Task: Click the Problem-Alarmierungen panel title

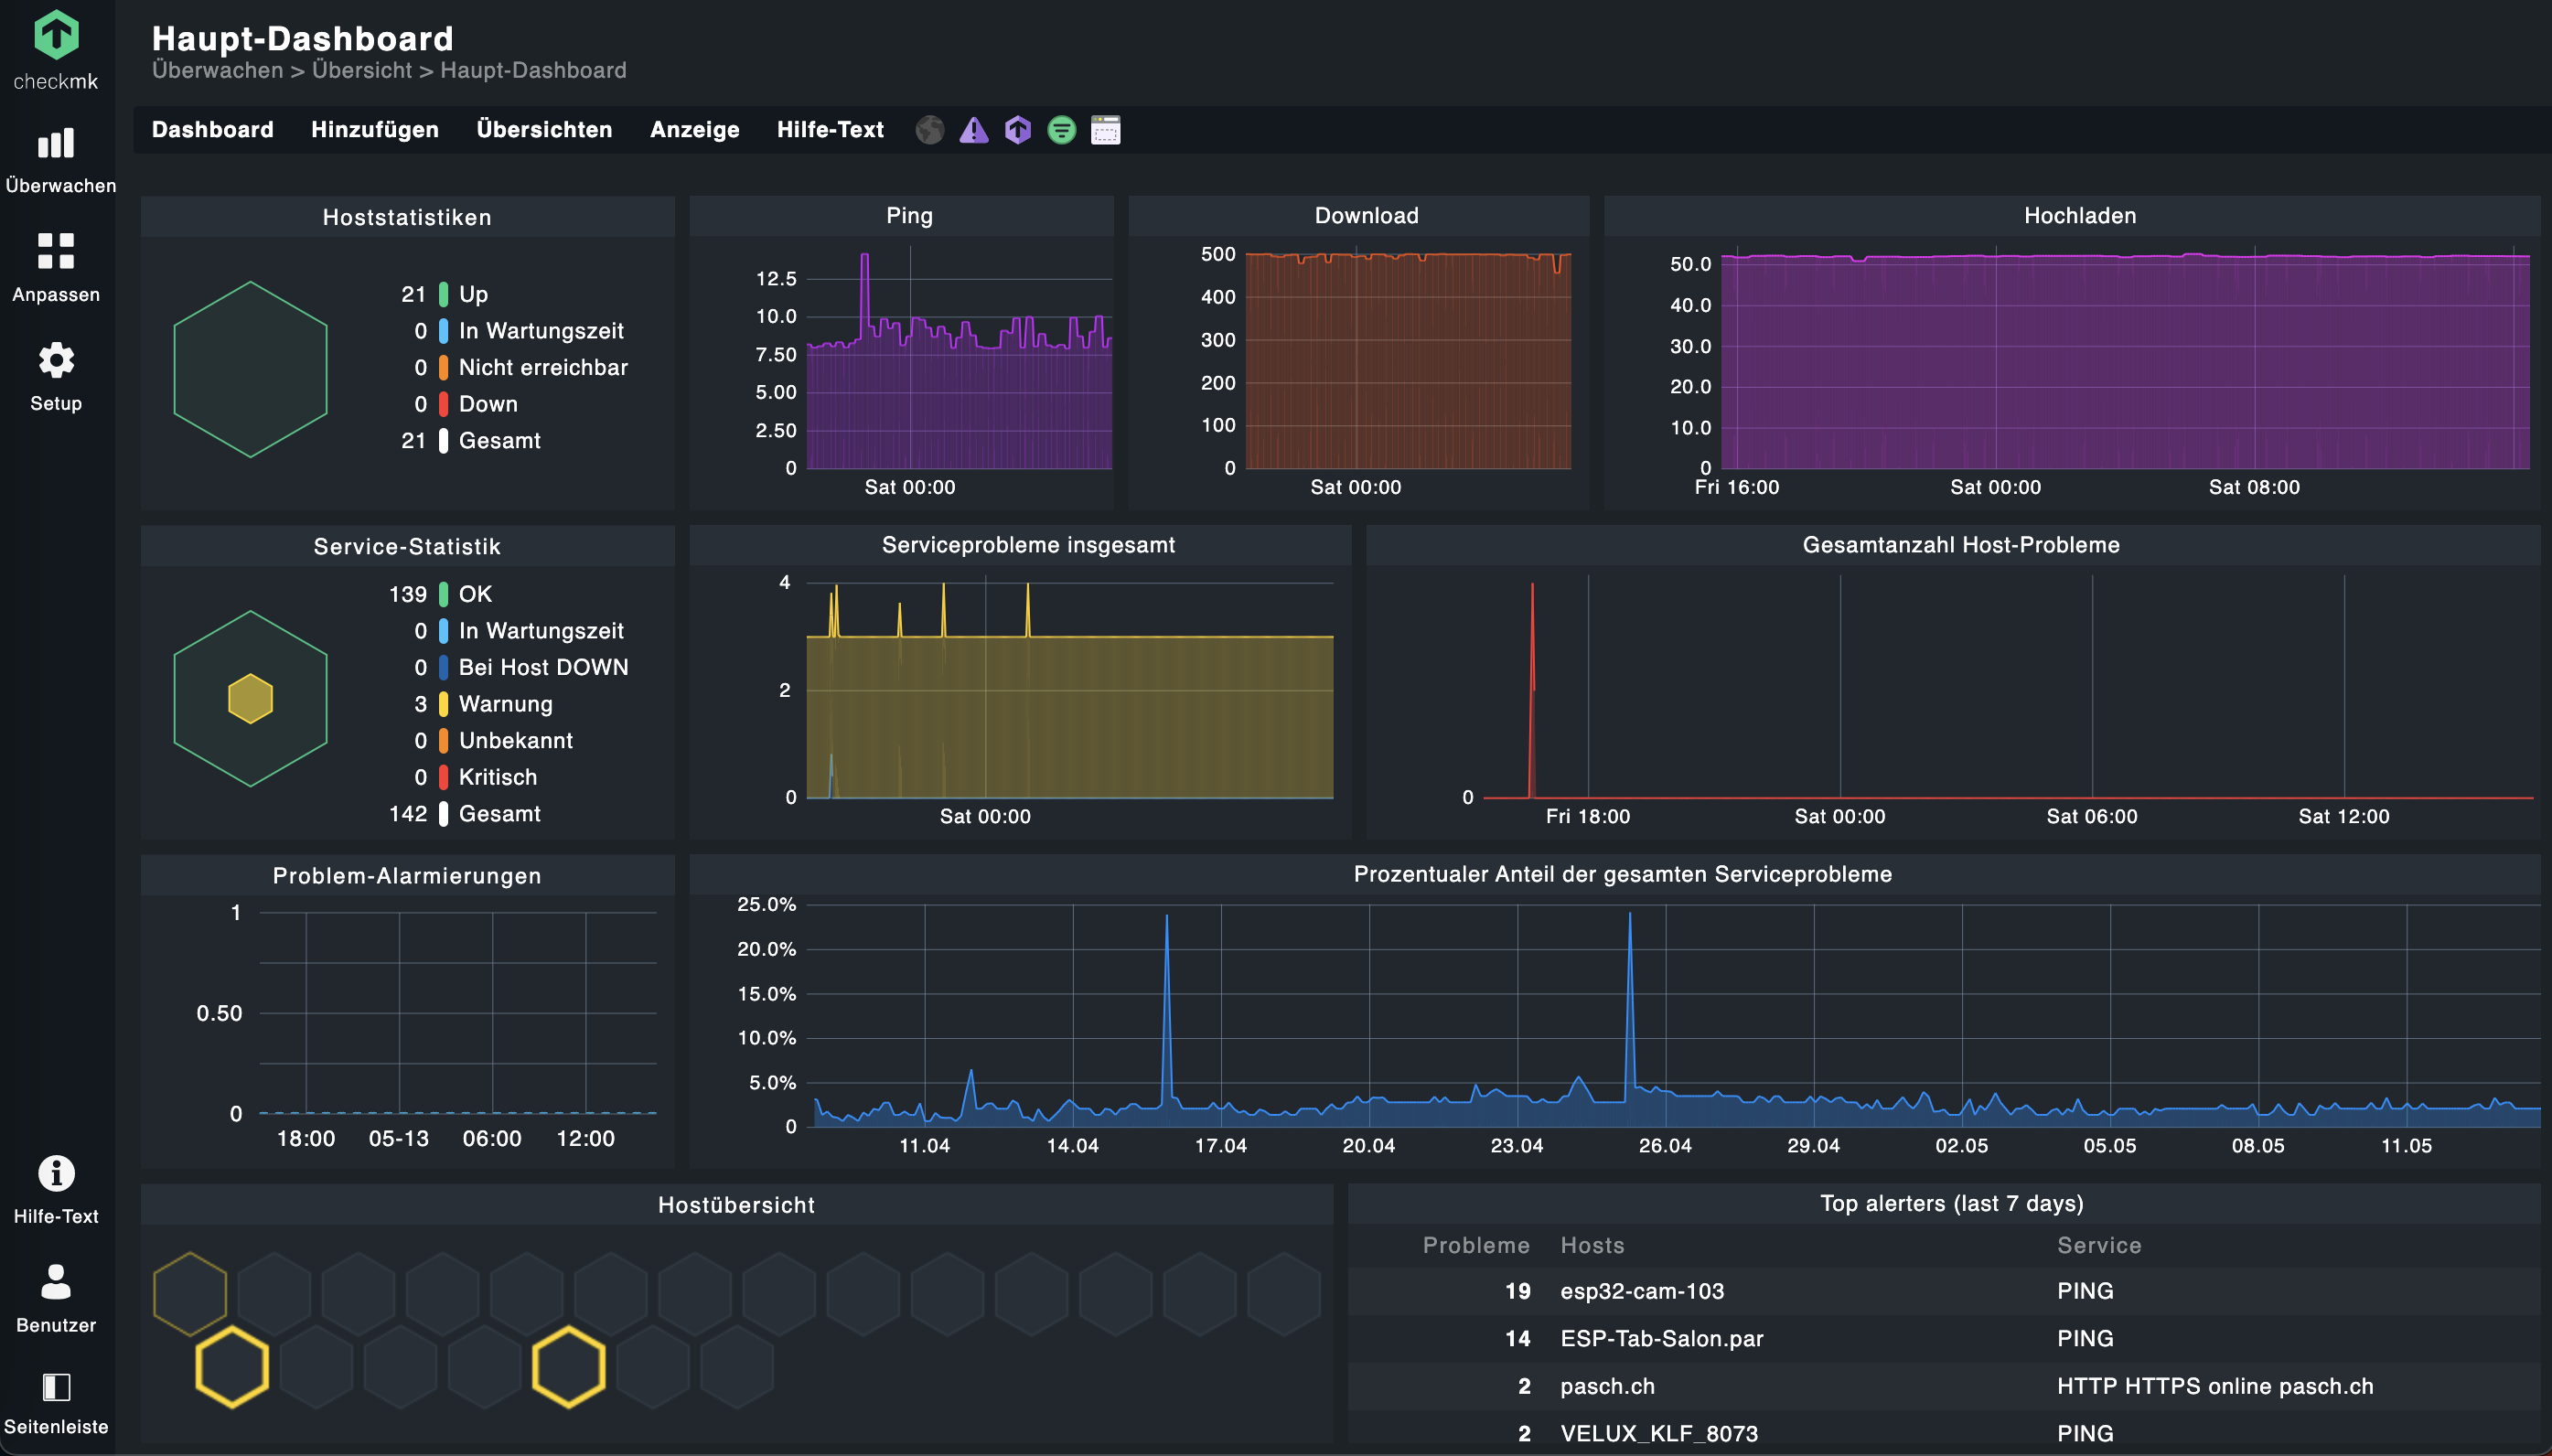Action: point(407,876)
